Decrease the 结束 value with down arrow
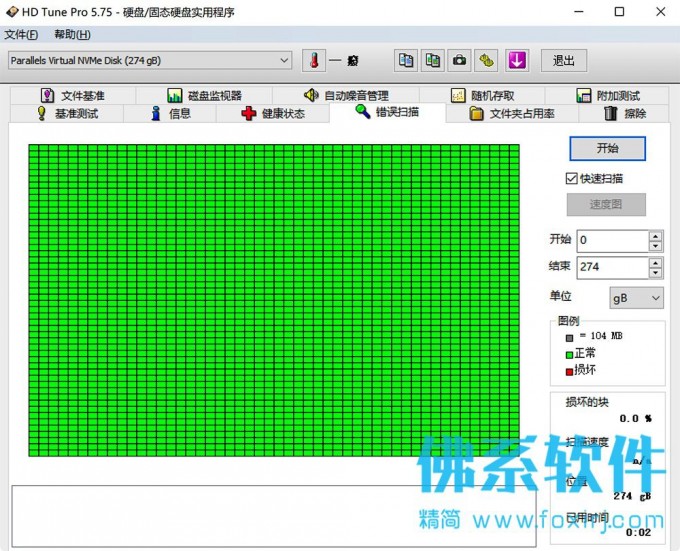The width and height of the screenshot is (680, 551). [x=656, y=273]
